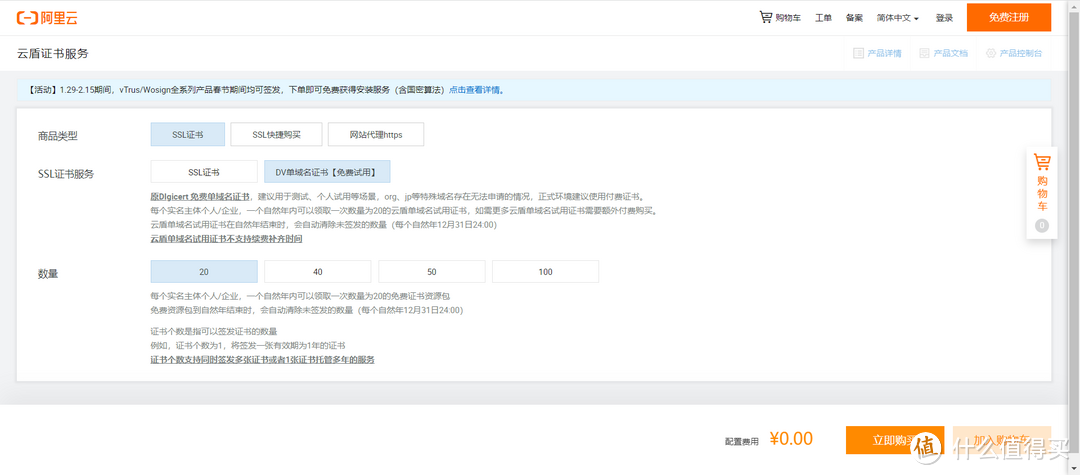The height and width of the screenshot is (475, 1080).
Task: Click 购物车 text in header
Action: (x=788, y=18)
